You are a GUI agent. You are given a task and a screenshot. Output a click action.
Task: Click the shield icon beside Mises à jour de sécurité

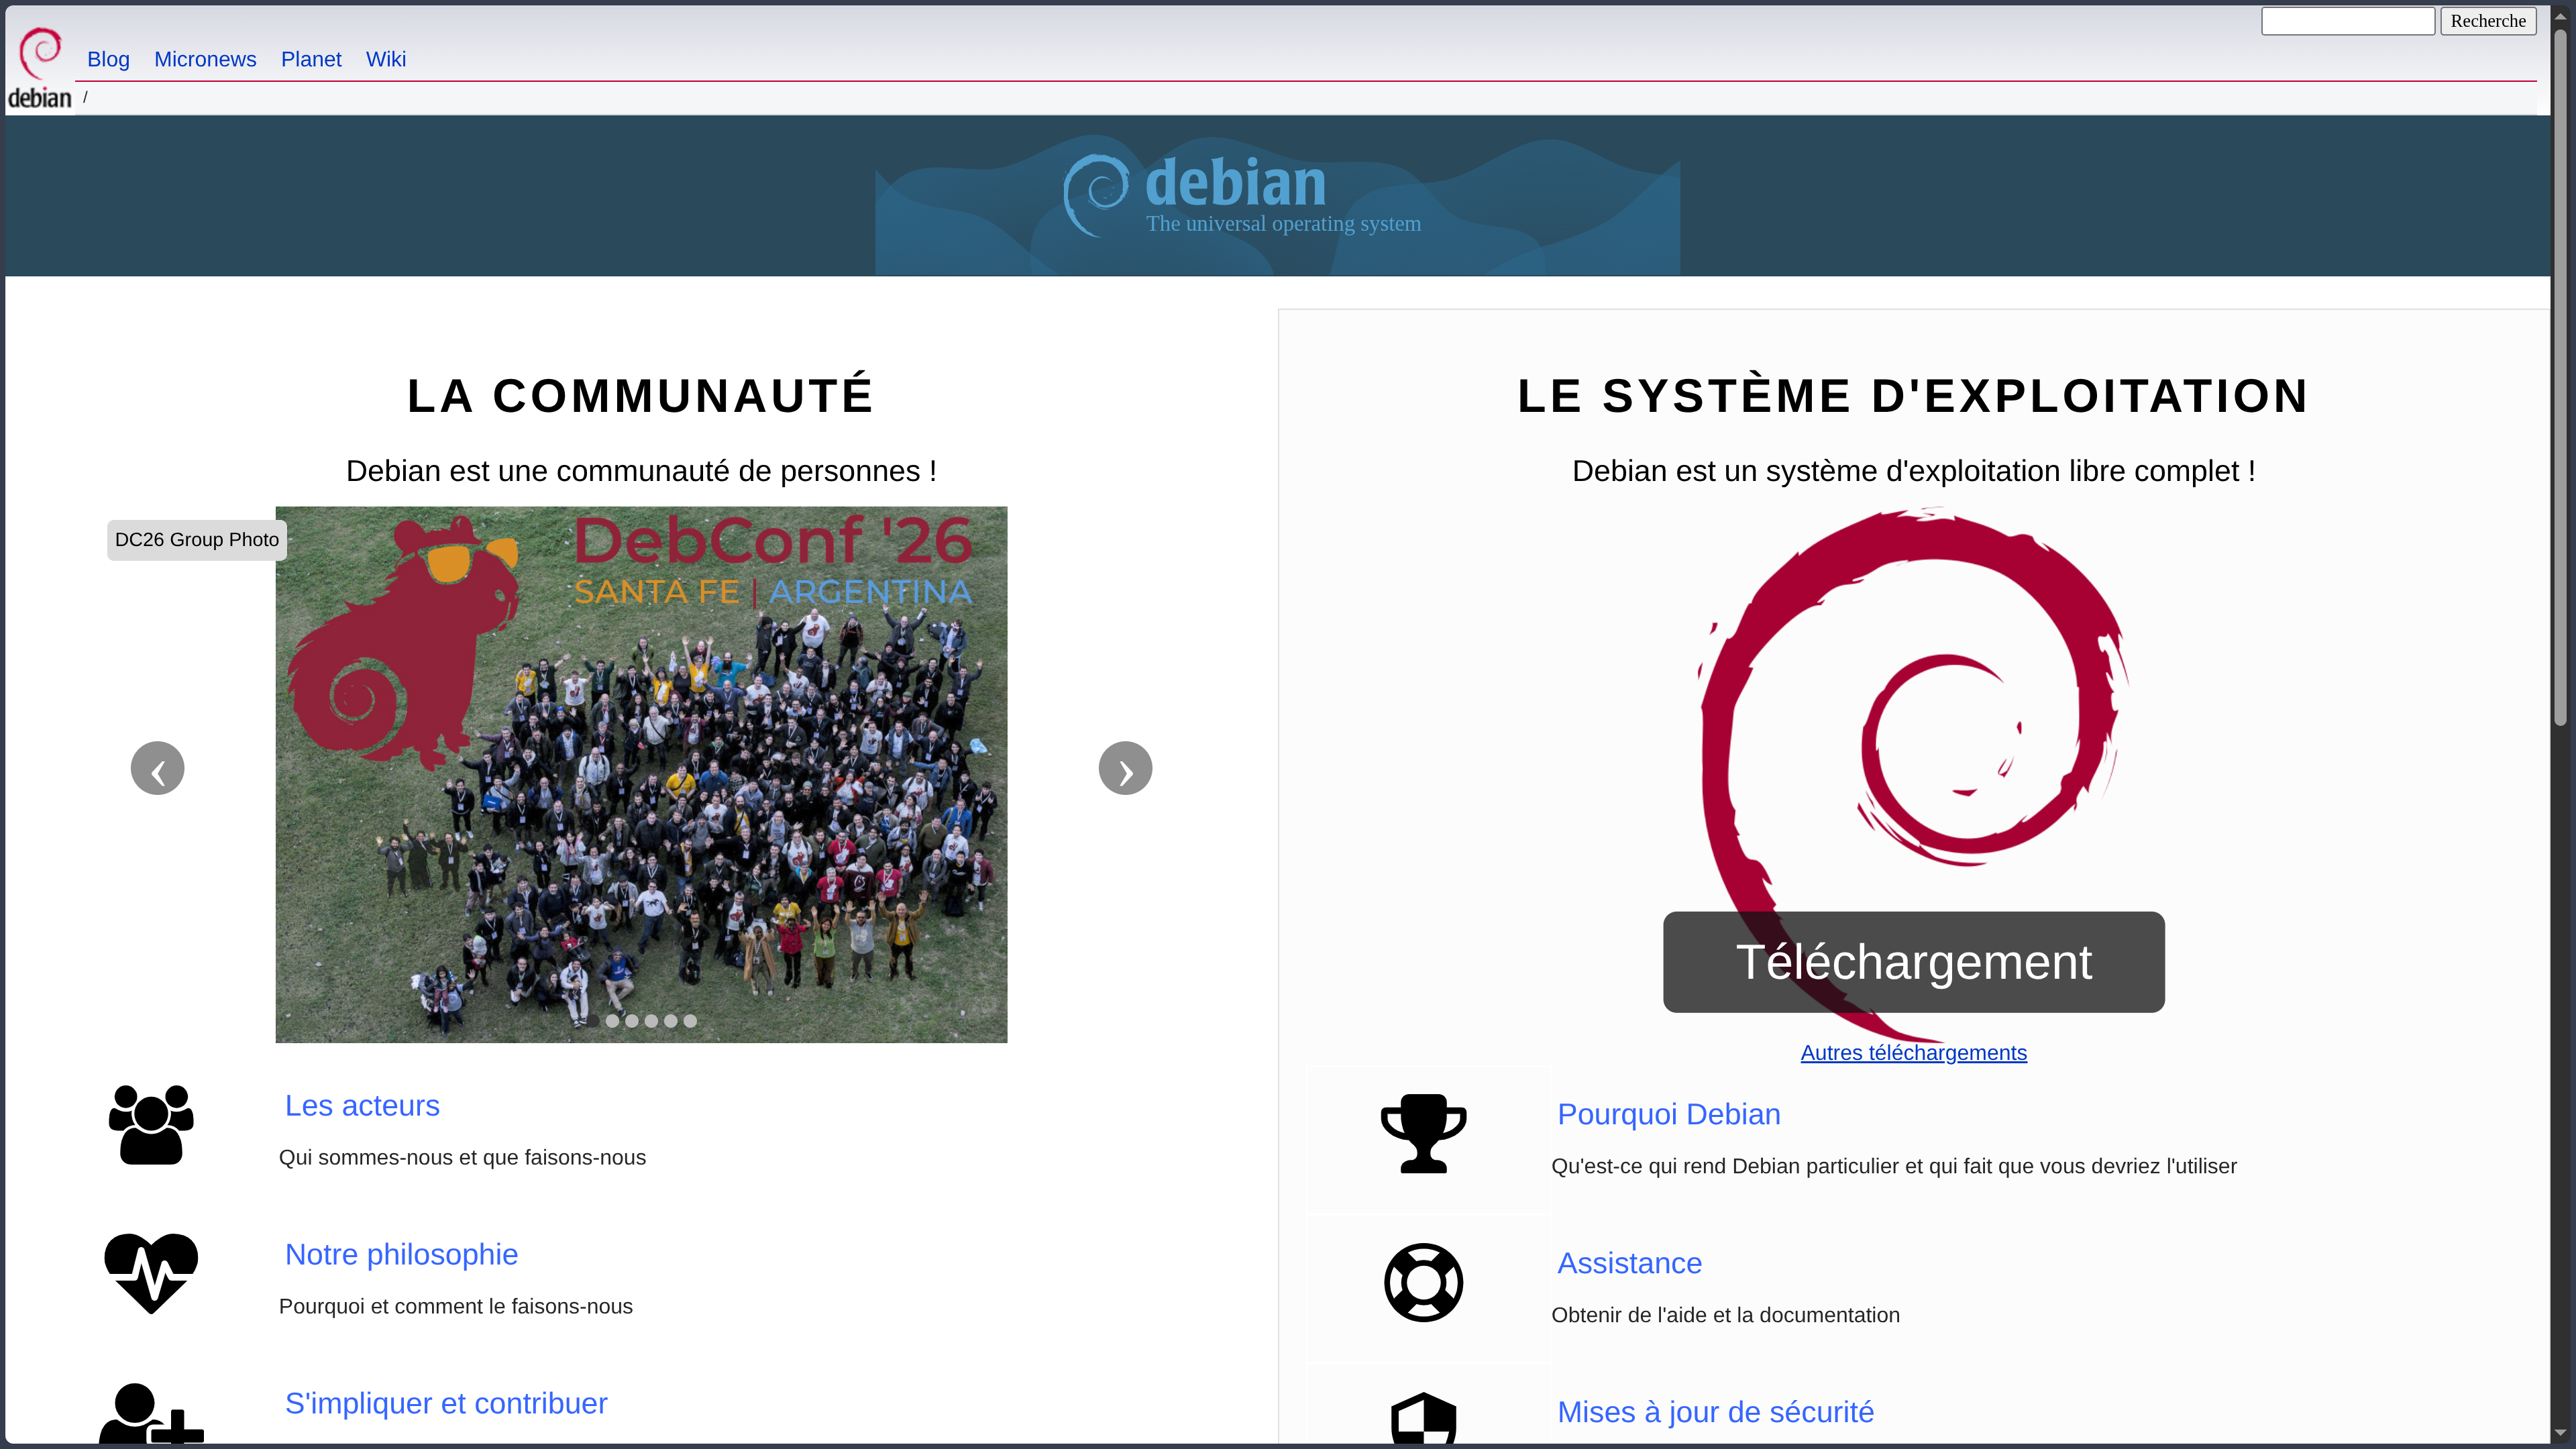[x=1423, y=1418]
